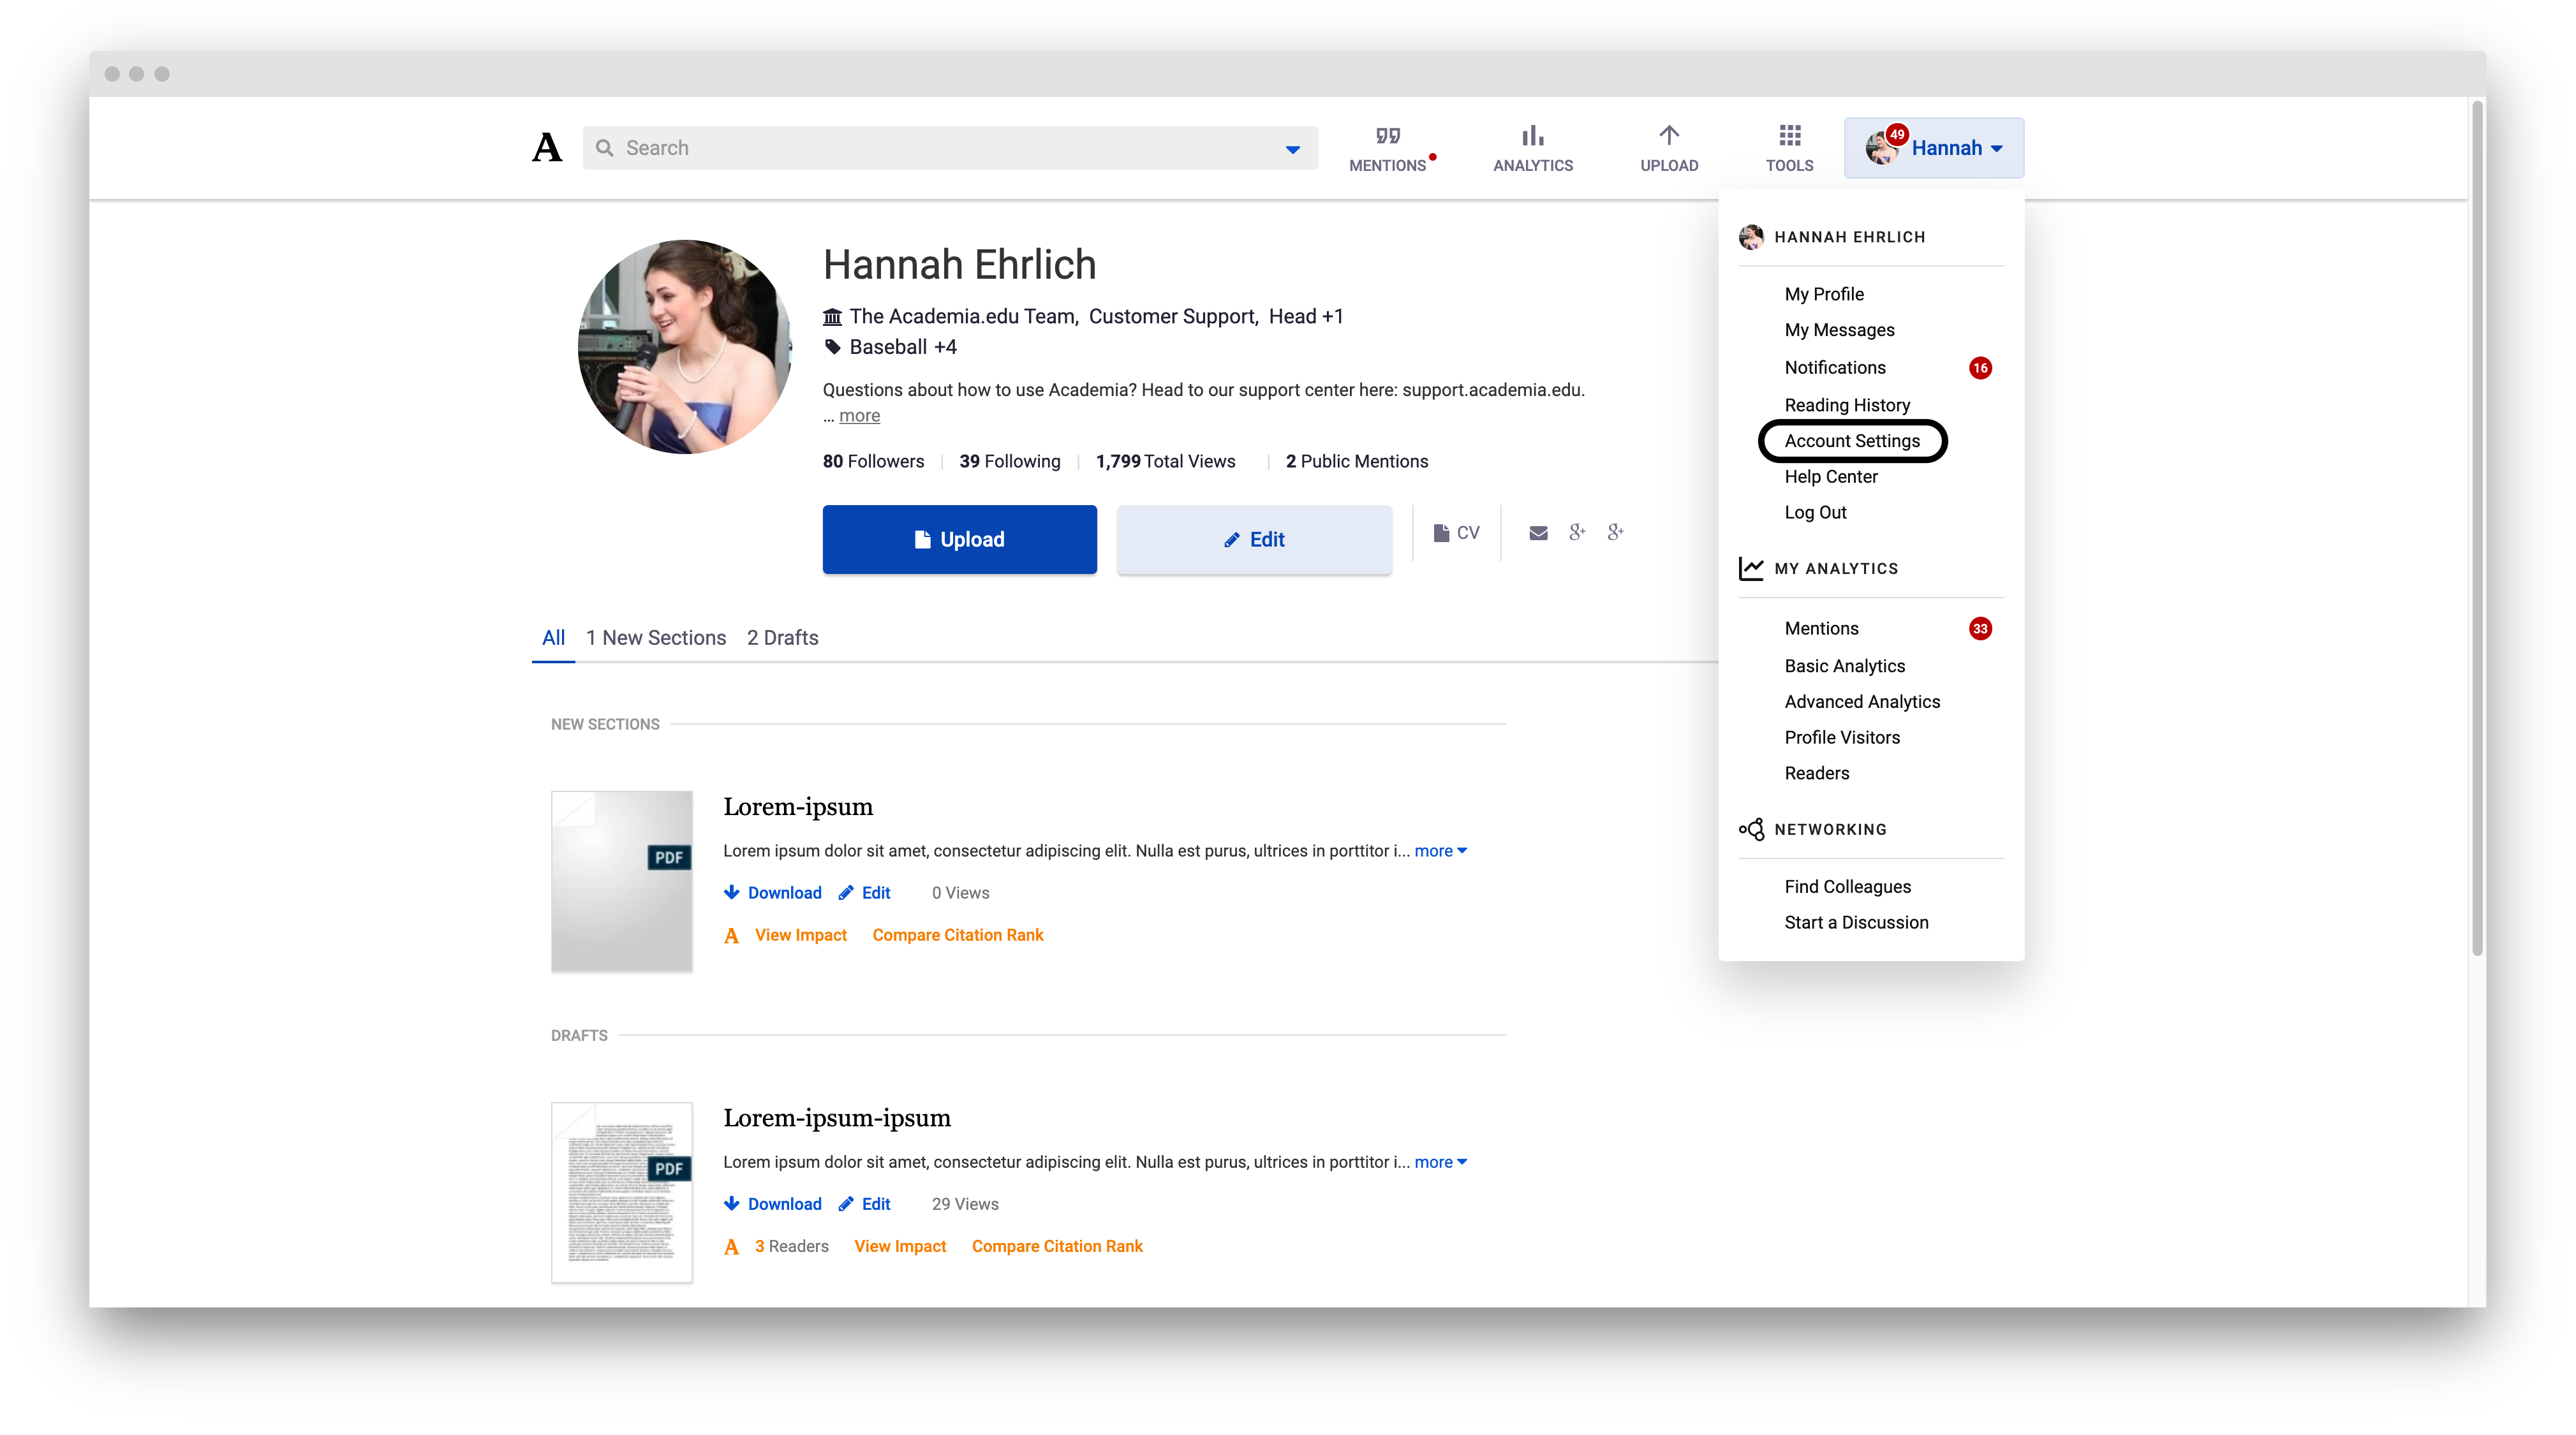2576x1435 pixels.
Task: Toggle the Hannah account dropdown
Action: click(1934, 148)
